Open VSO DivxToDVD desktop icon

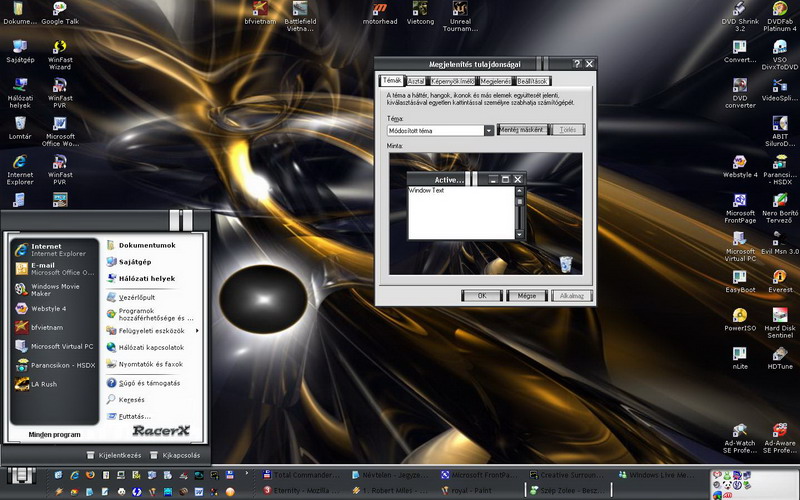(780, 55)
